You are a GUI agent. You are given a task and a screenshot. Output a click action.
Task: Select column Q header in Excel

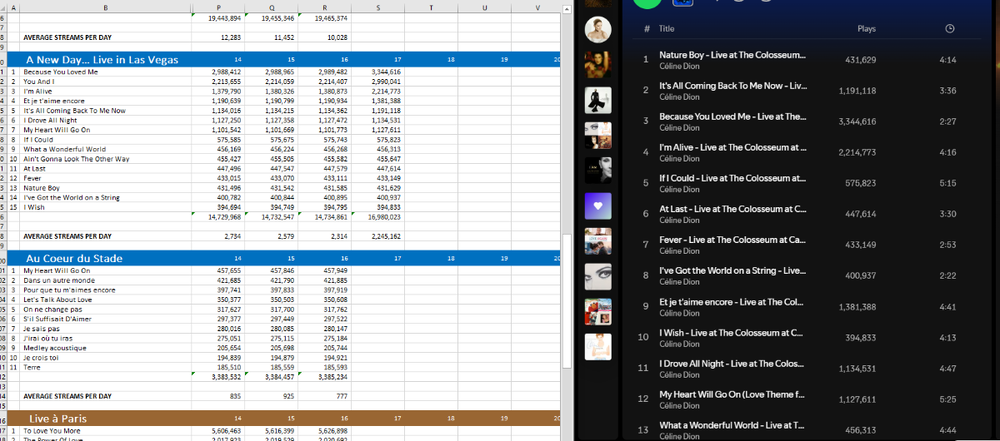[x=271, y=8]
